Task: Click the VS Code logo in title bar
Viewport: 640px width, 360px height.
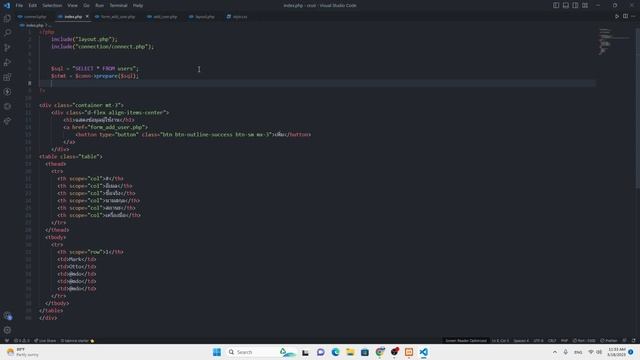Action: click(7, 5)
